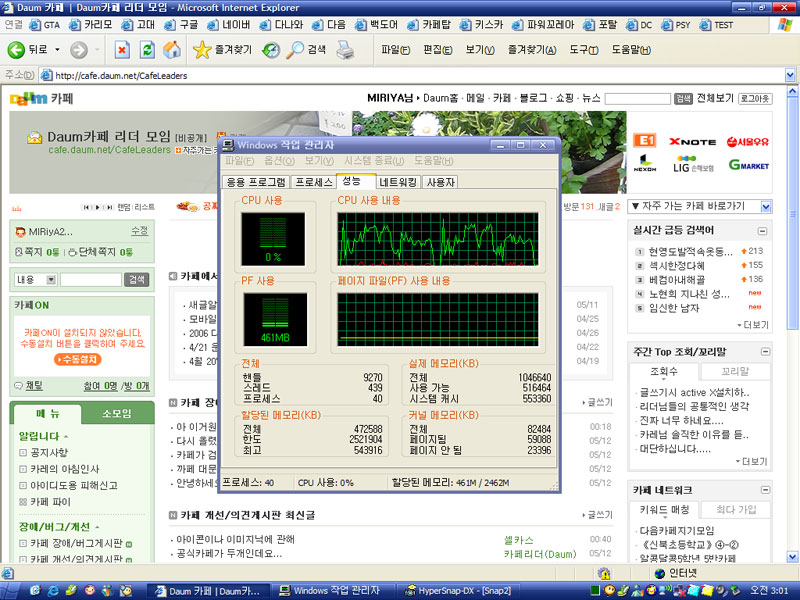Switch to the 프로세스 tab in Task Manager
This screenshot has width=800, height=600.
pyautogui.click(x=314, y=182)
